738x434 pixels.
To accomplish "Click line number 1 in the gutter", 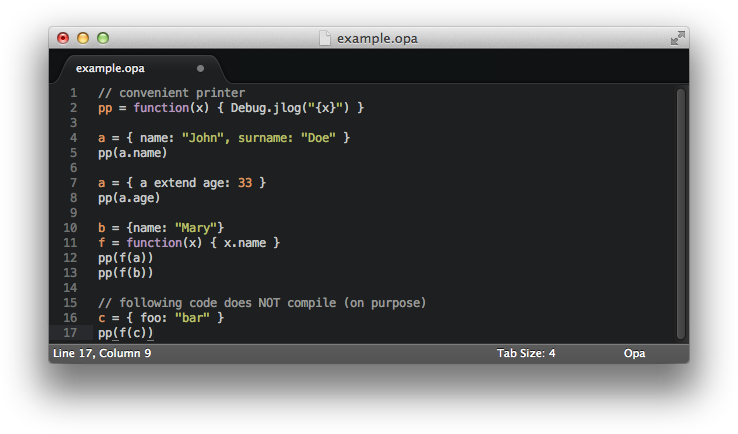I will 73,93.
